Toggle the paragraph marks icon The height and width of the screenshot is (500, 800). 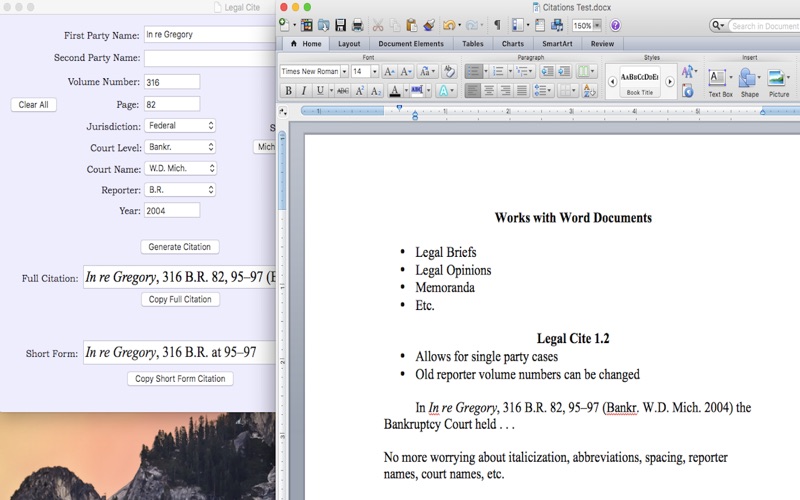497,25
